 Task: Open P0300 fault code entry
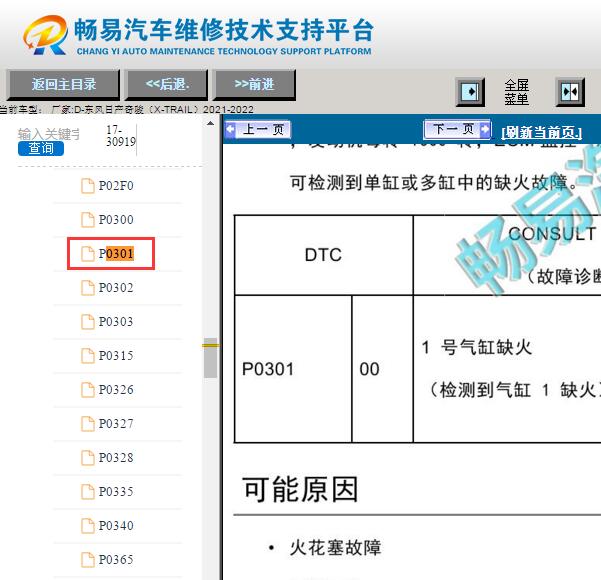(116, 220)
